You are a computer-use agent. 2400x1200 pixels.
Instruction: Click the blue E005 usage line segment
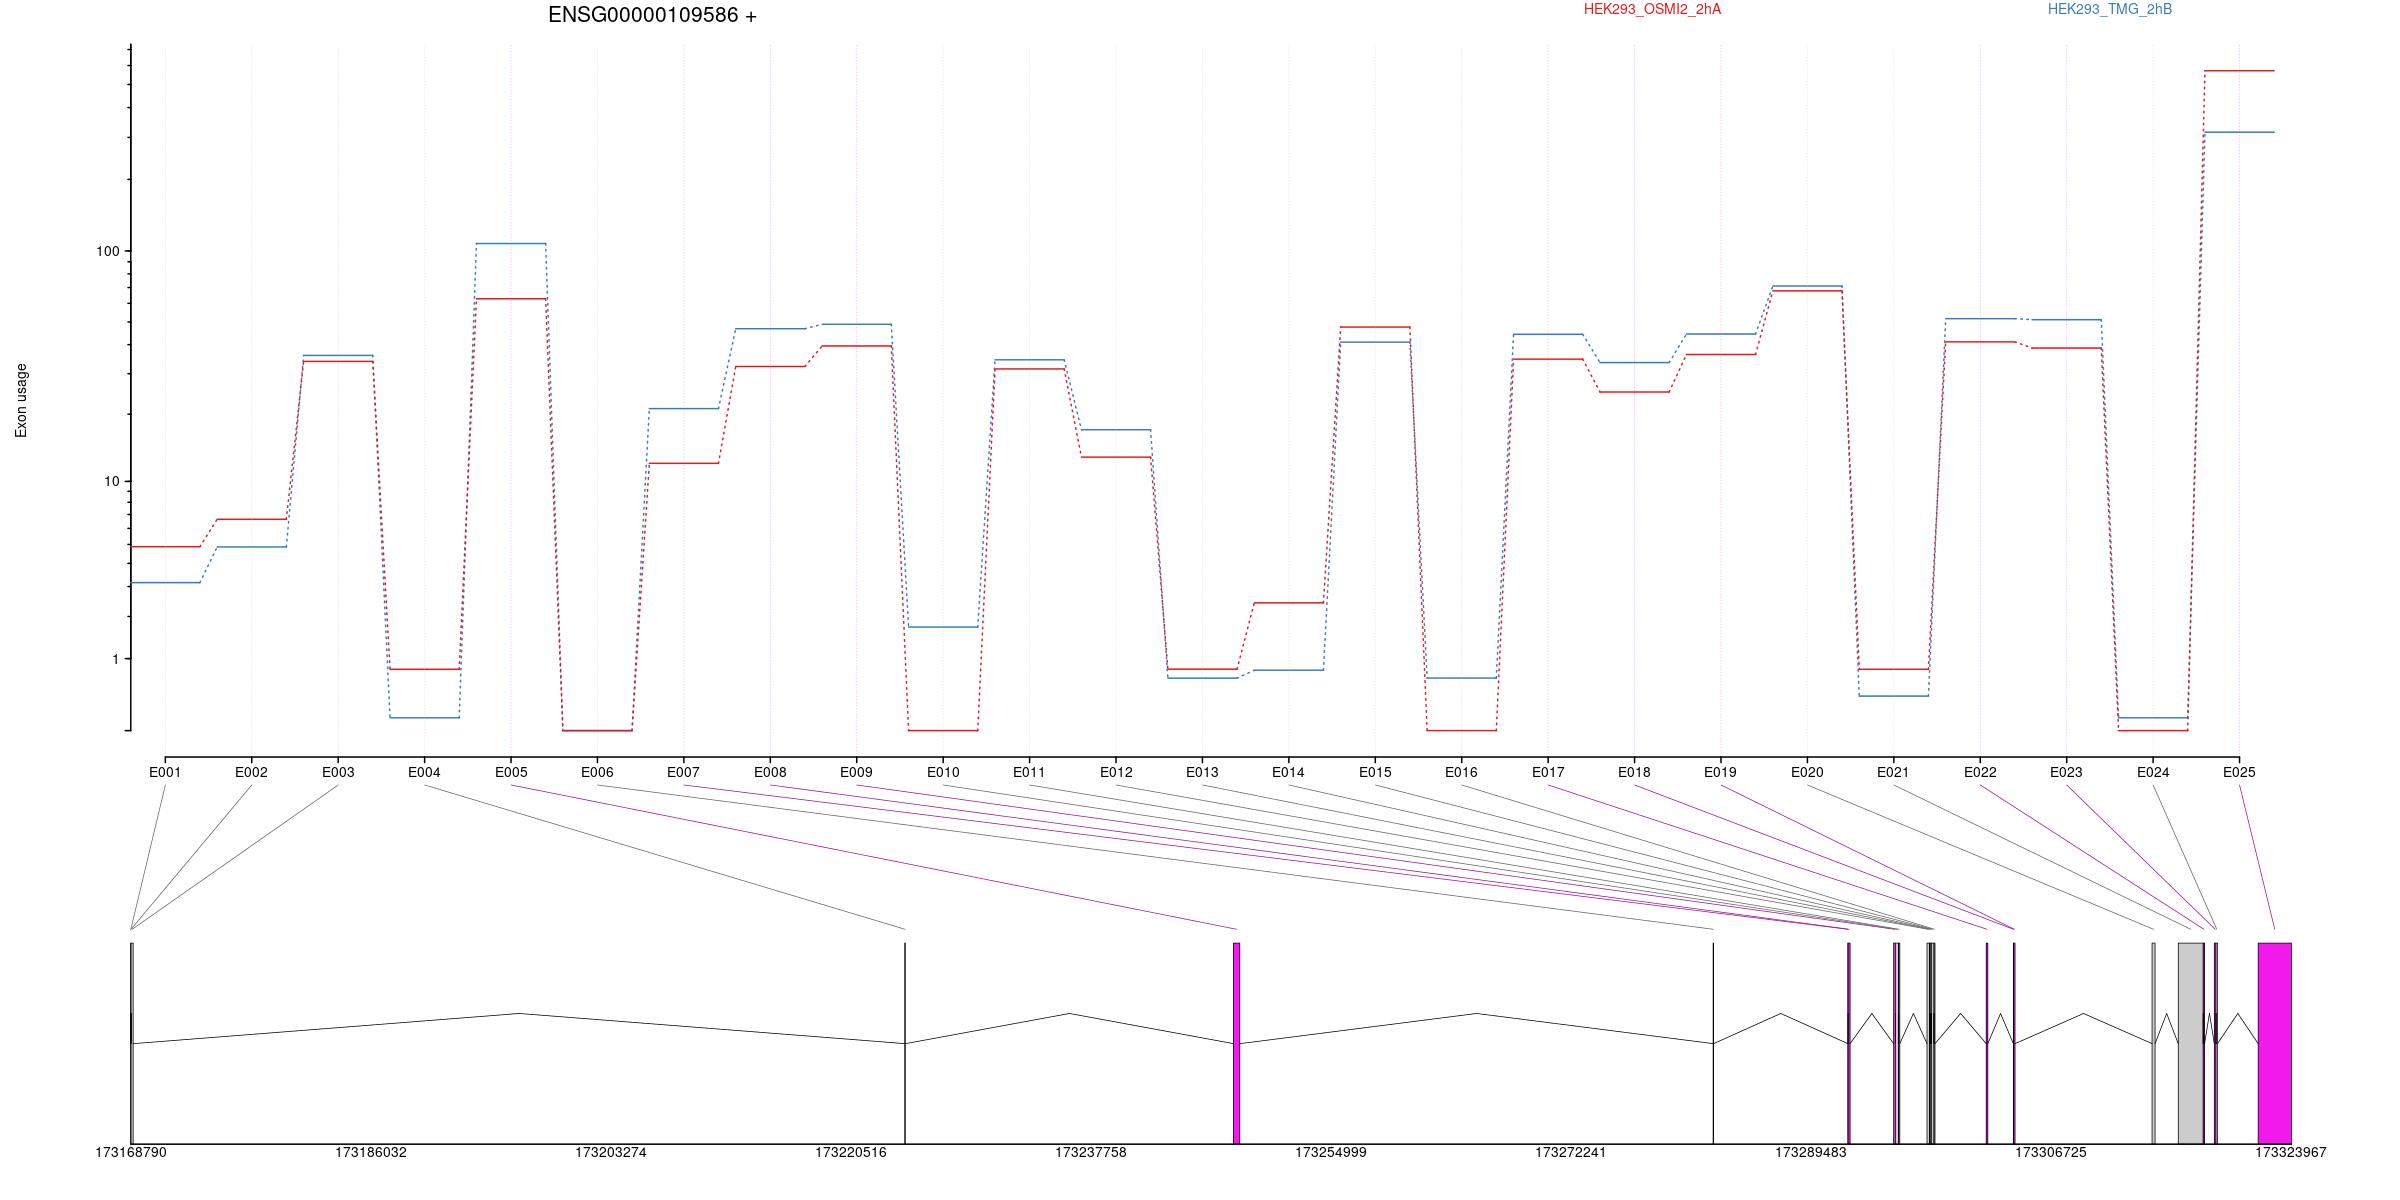(511, 243)
